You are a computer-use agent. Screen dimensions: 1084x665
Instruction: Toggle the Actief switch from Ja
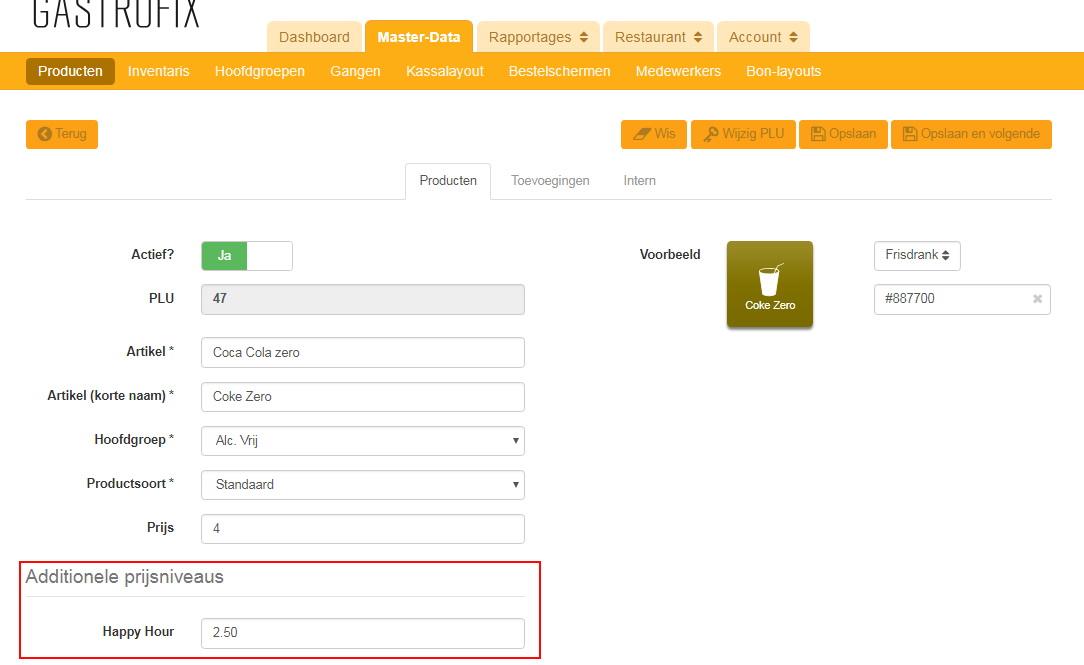(247, 256)
